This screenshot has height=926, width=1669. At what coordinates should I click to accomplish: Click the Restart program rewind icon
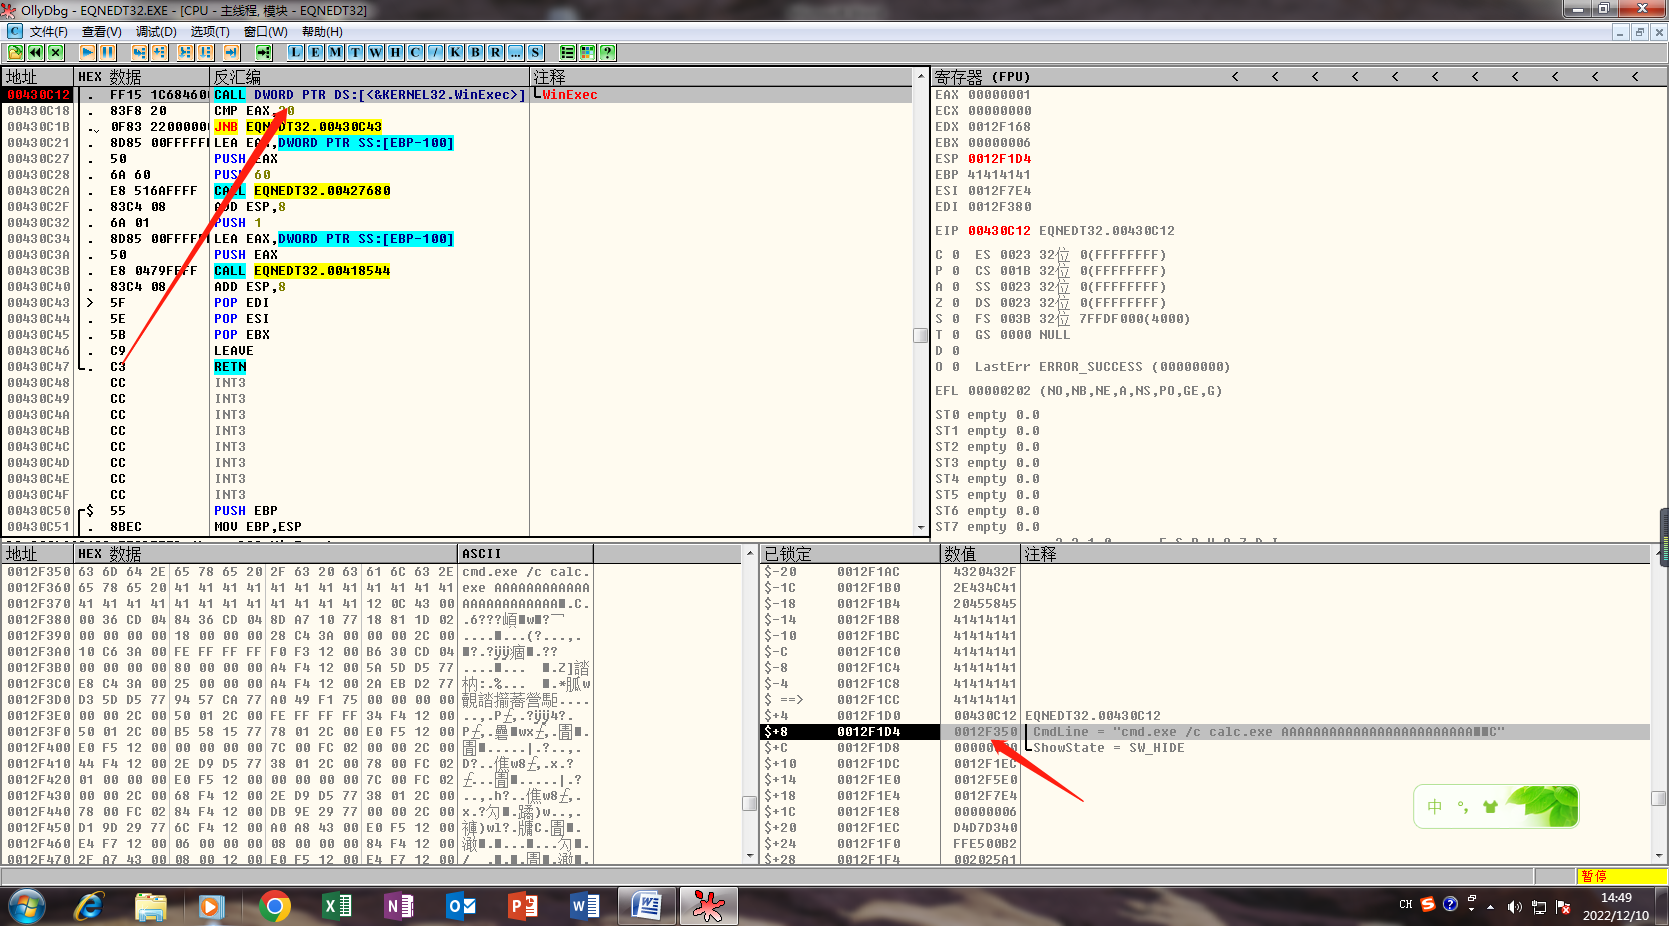36,52
